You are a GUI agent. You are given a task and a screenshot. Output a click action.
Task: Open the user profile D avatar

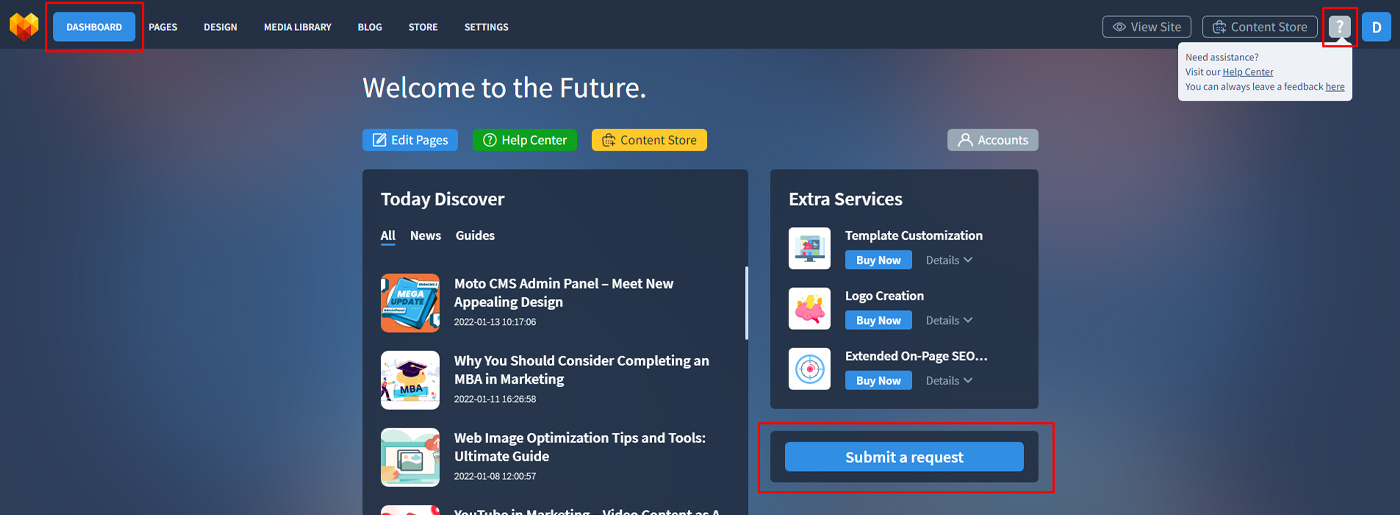click(1376, 27)
